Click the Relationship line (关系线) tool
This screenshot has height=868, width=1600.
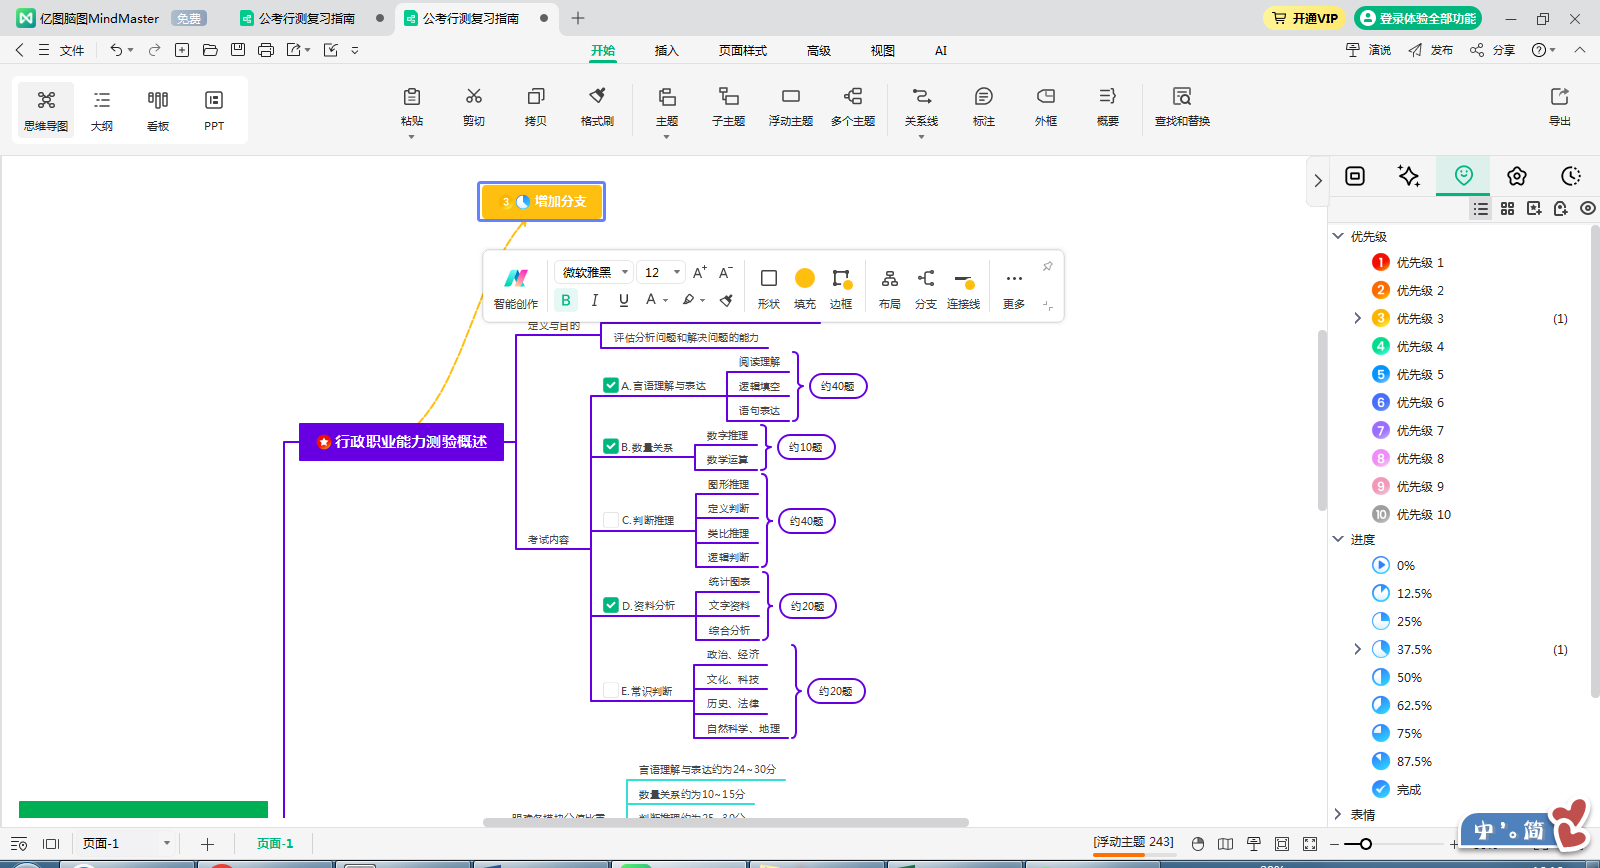[920, 106]
